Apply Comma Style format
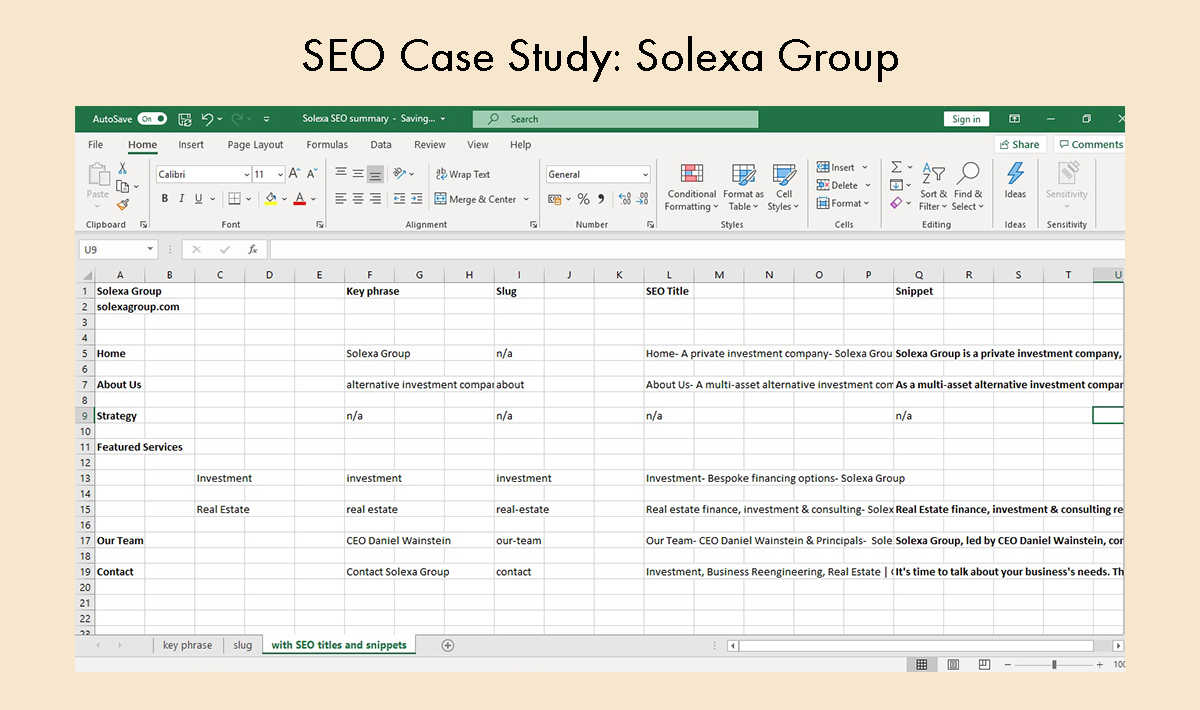Image resolution: width=1200 pixels, height=710 pixels. [599, 199]
